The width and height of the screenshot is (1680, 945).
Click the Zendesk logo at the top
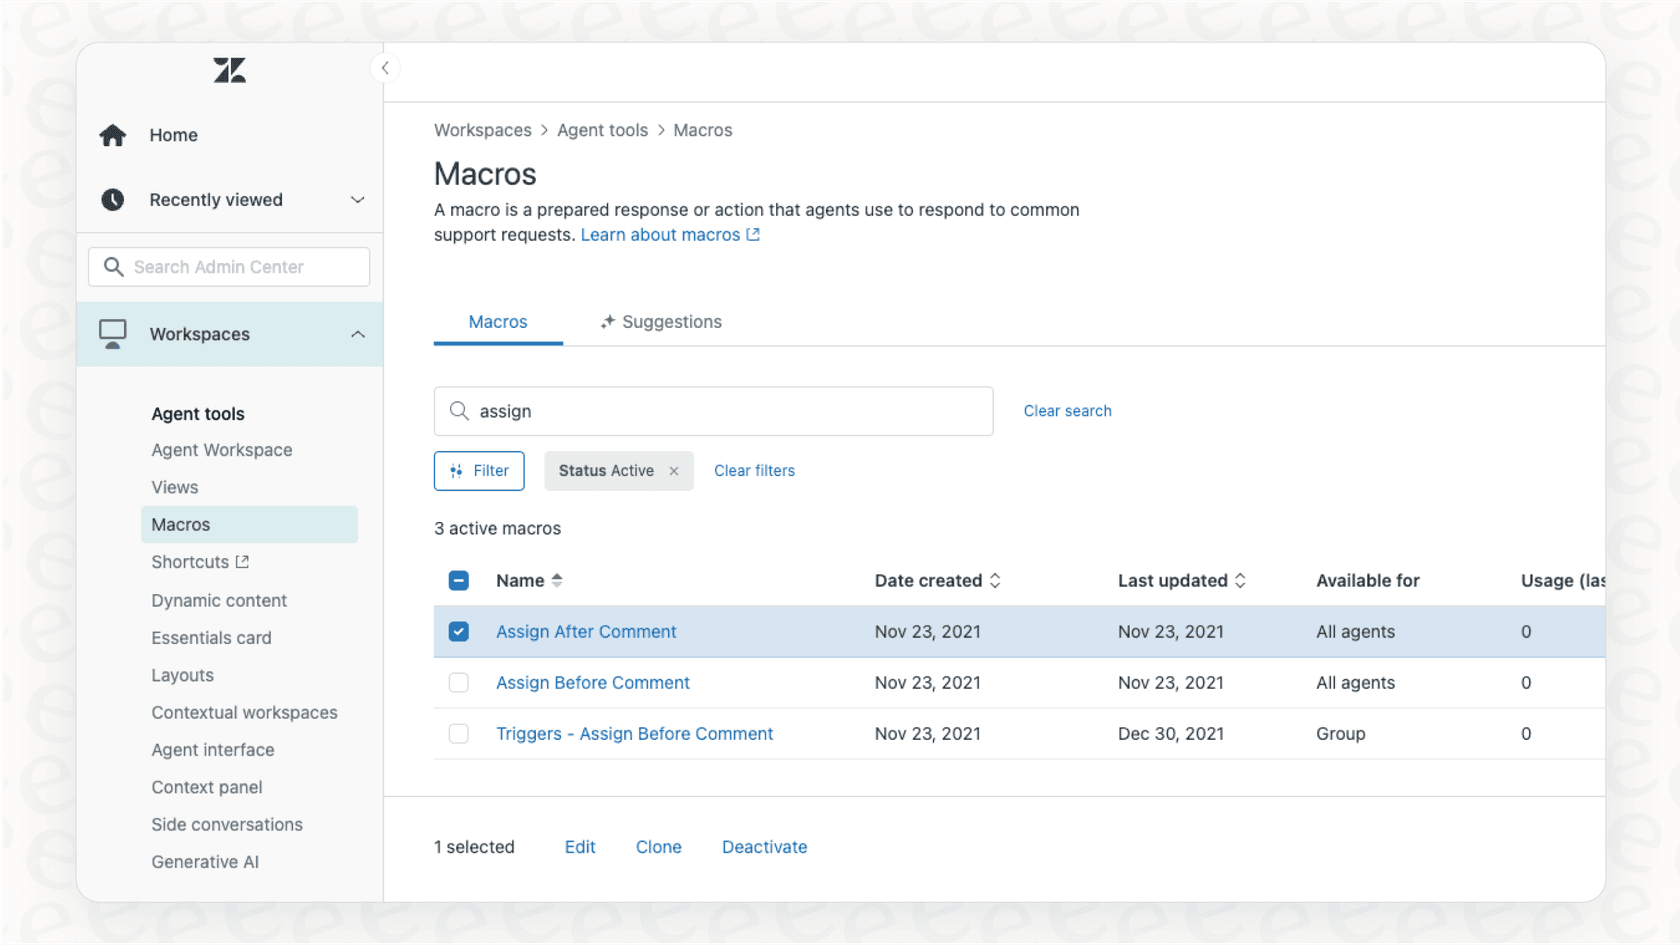pyautogui.click(x=229, y=69)
